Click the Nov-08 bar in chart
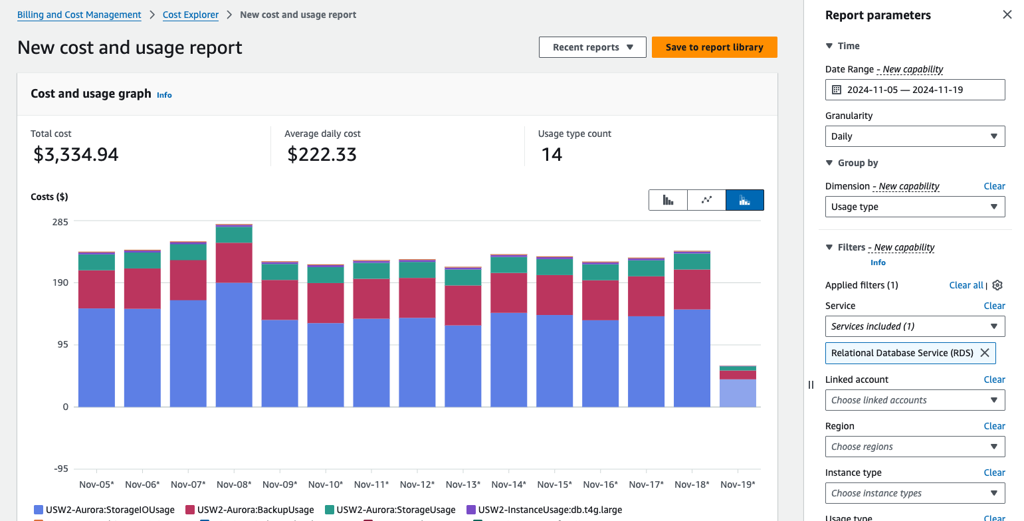The width and height of the screenshot is (1024, 521). [x=234, y=316]
